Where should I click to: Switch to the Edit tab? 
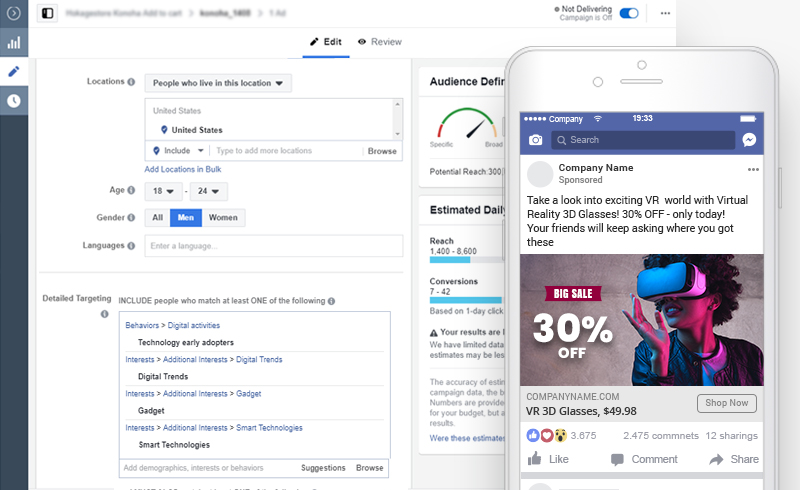click(326, 42)
